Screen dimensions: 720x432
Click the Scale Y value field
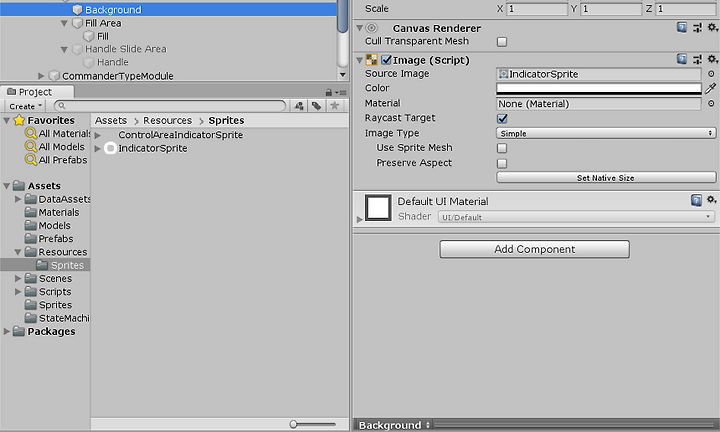point(611,9)
